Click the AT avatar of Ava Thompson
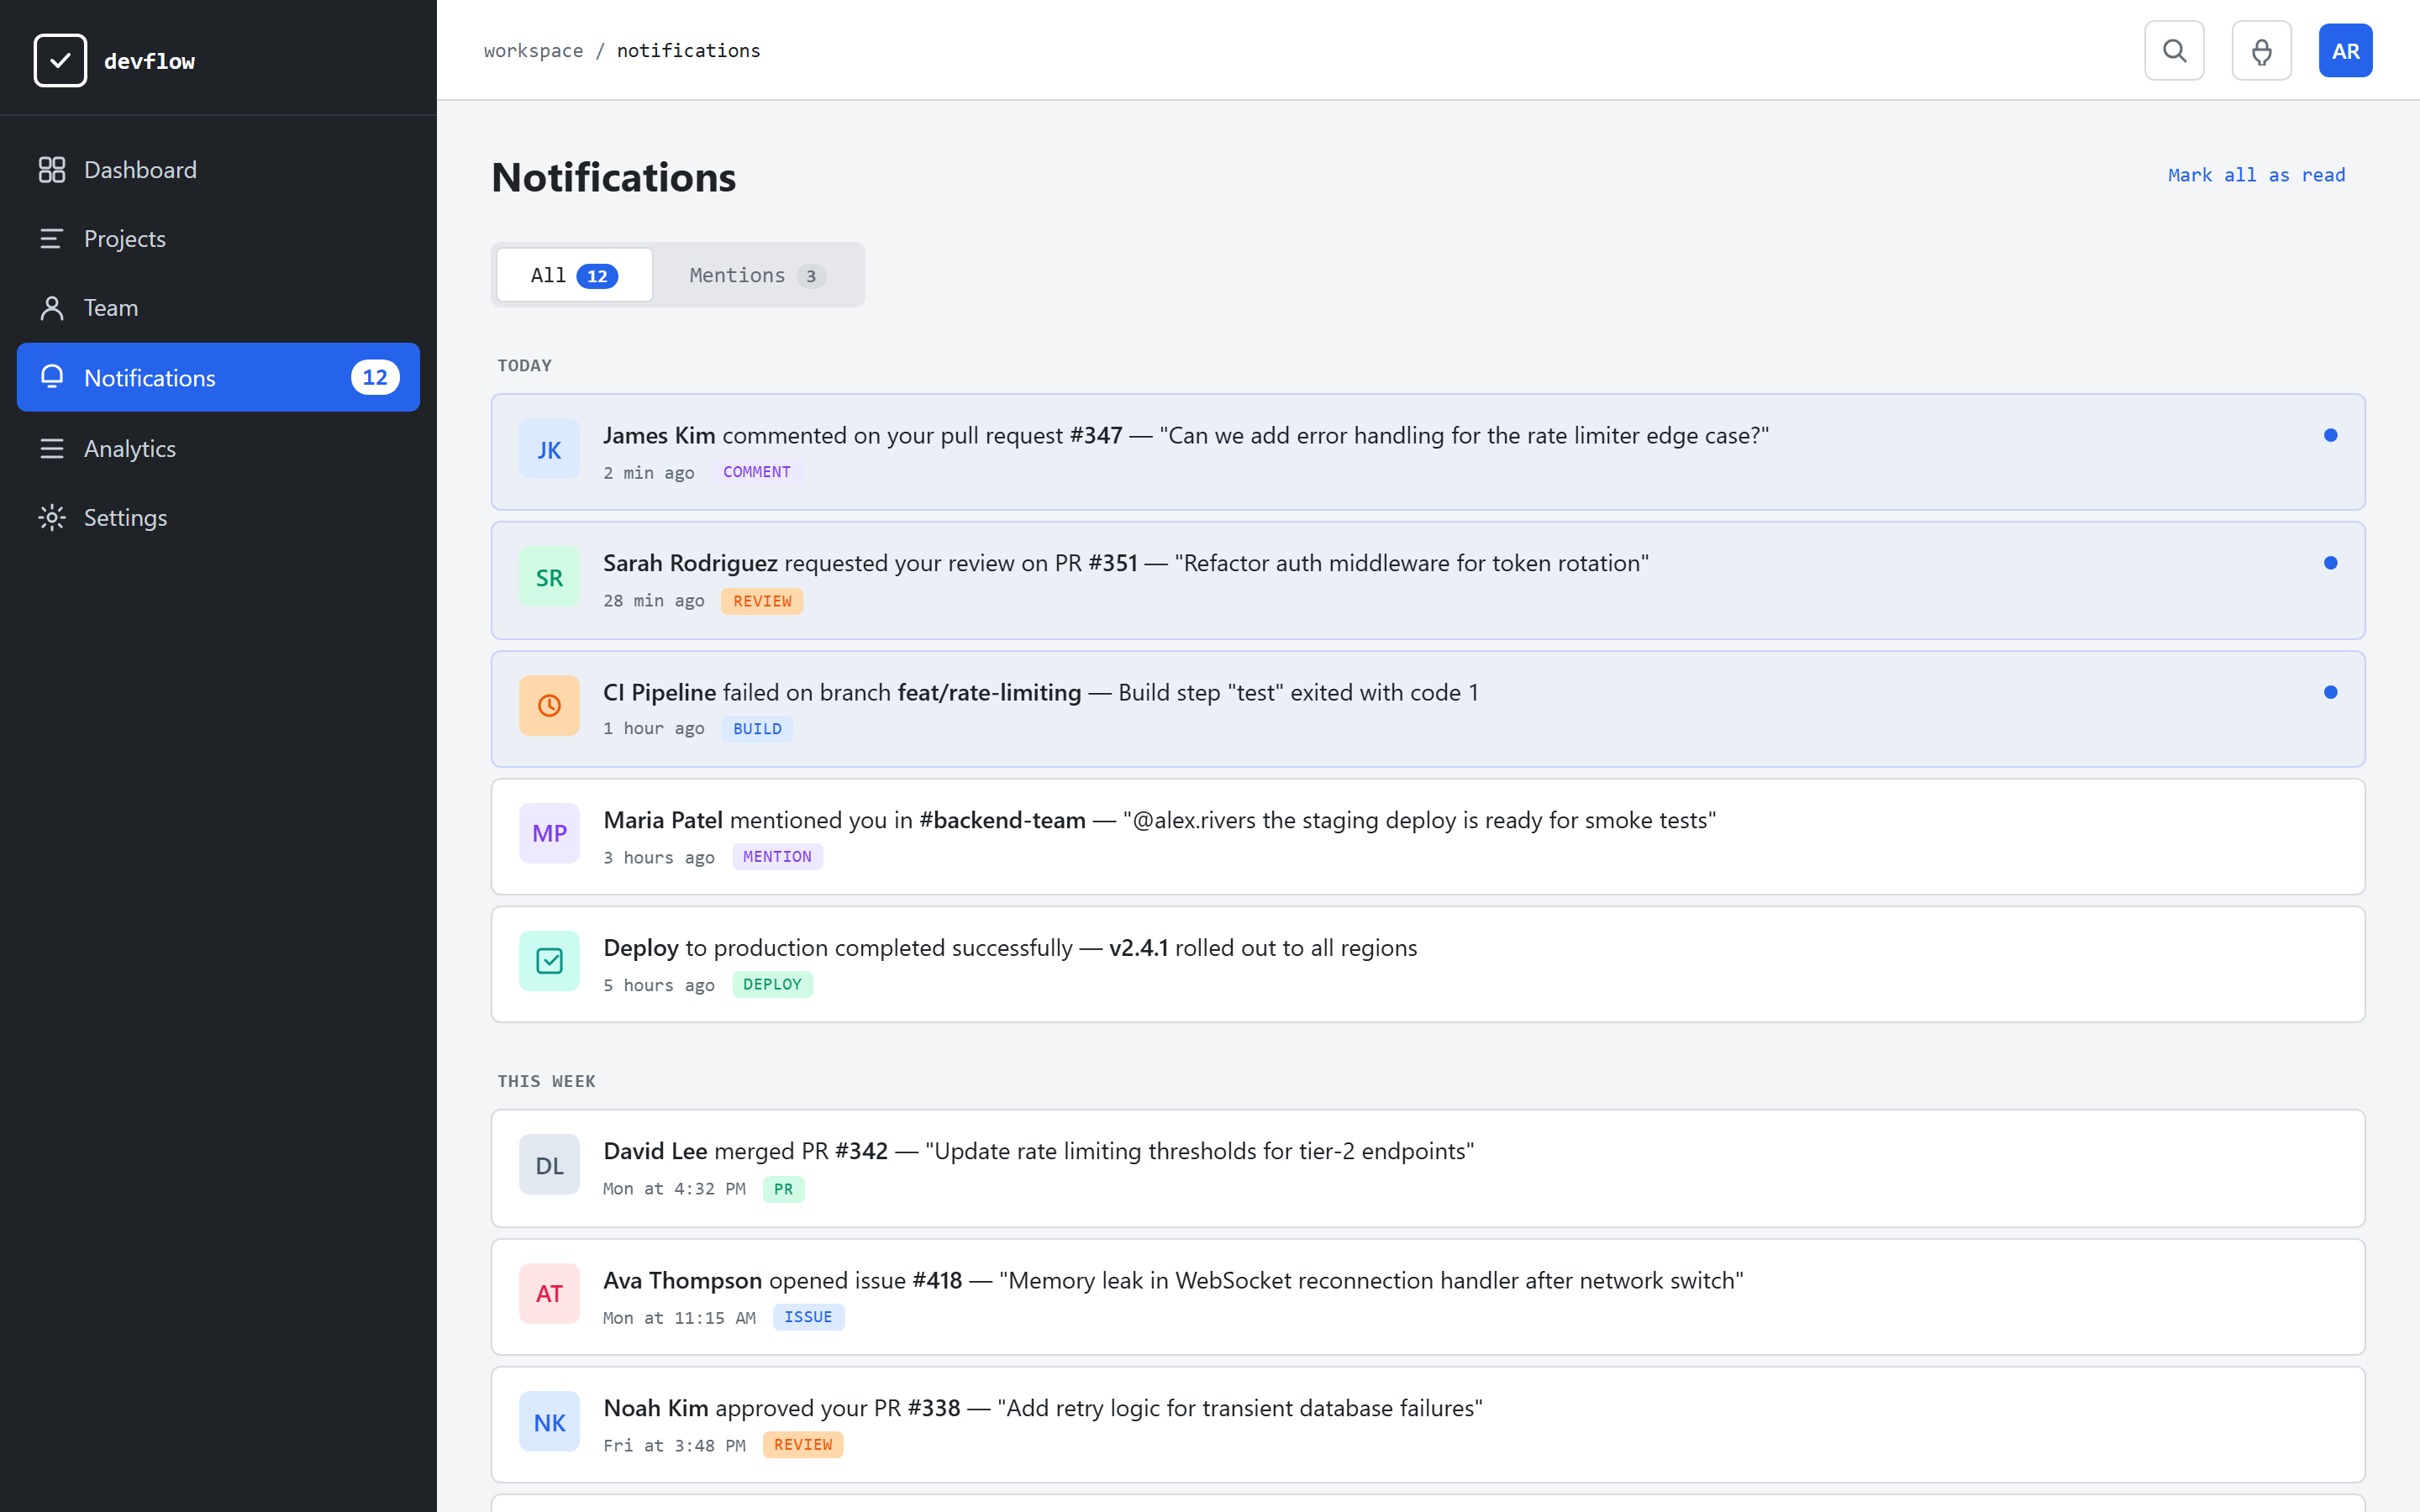The image size is (2420, 1512). 549,1293
